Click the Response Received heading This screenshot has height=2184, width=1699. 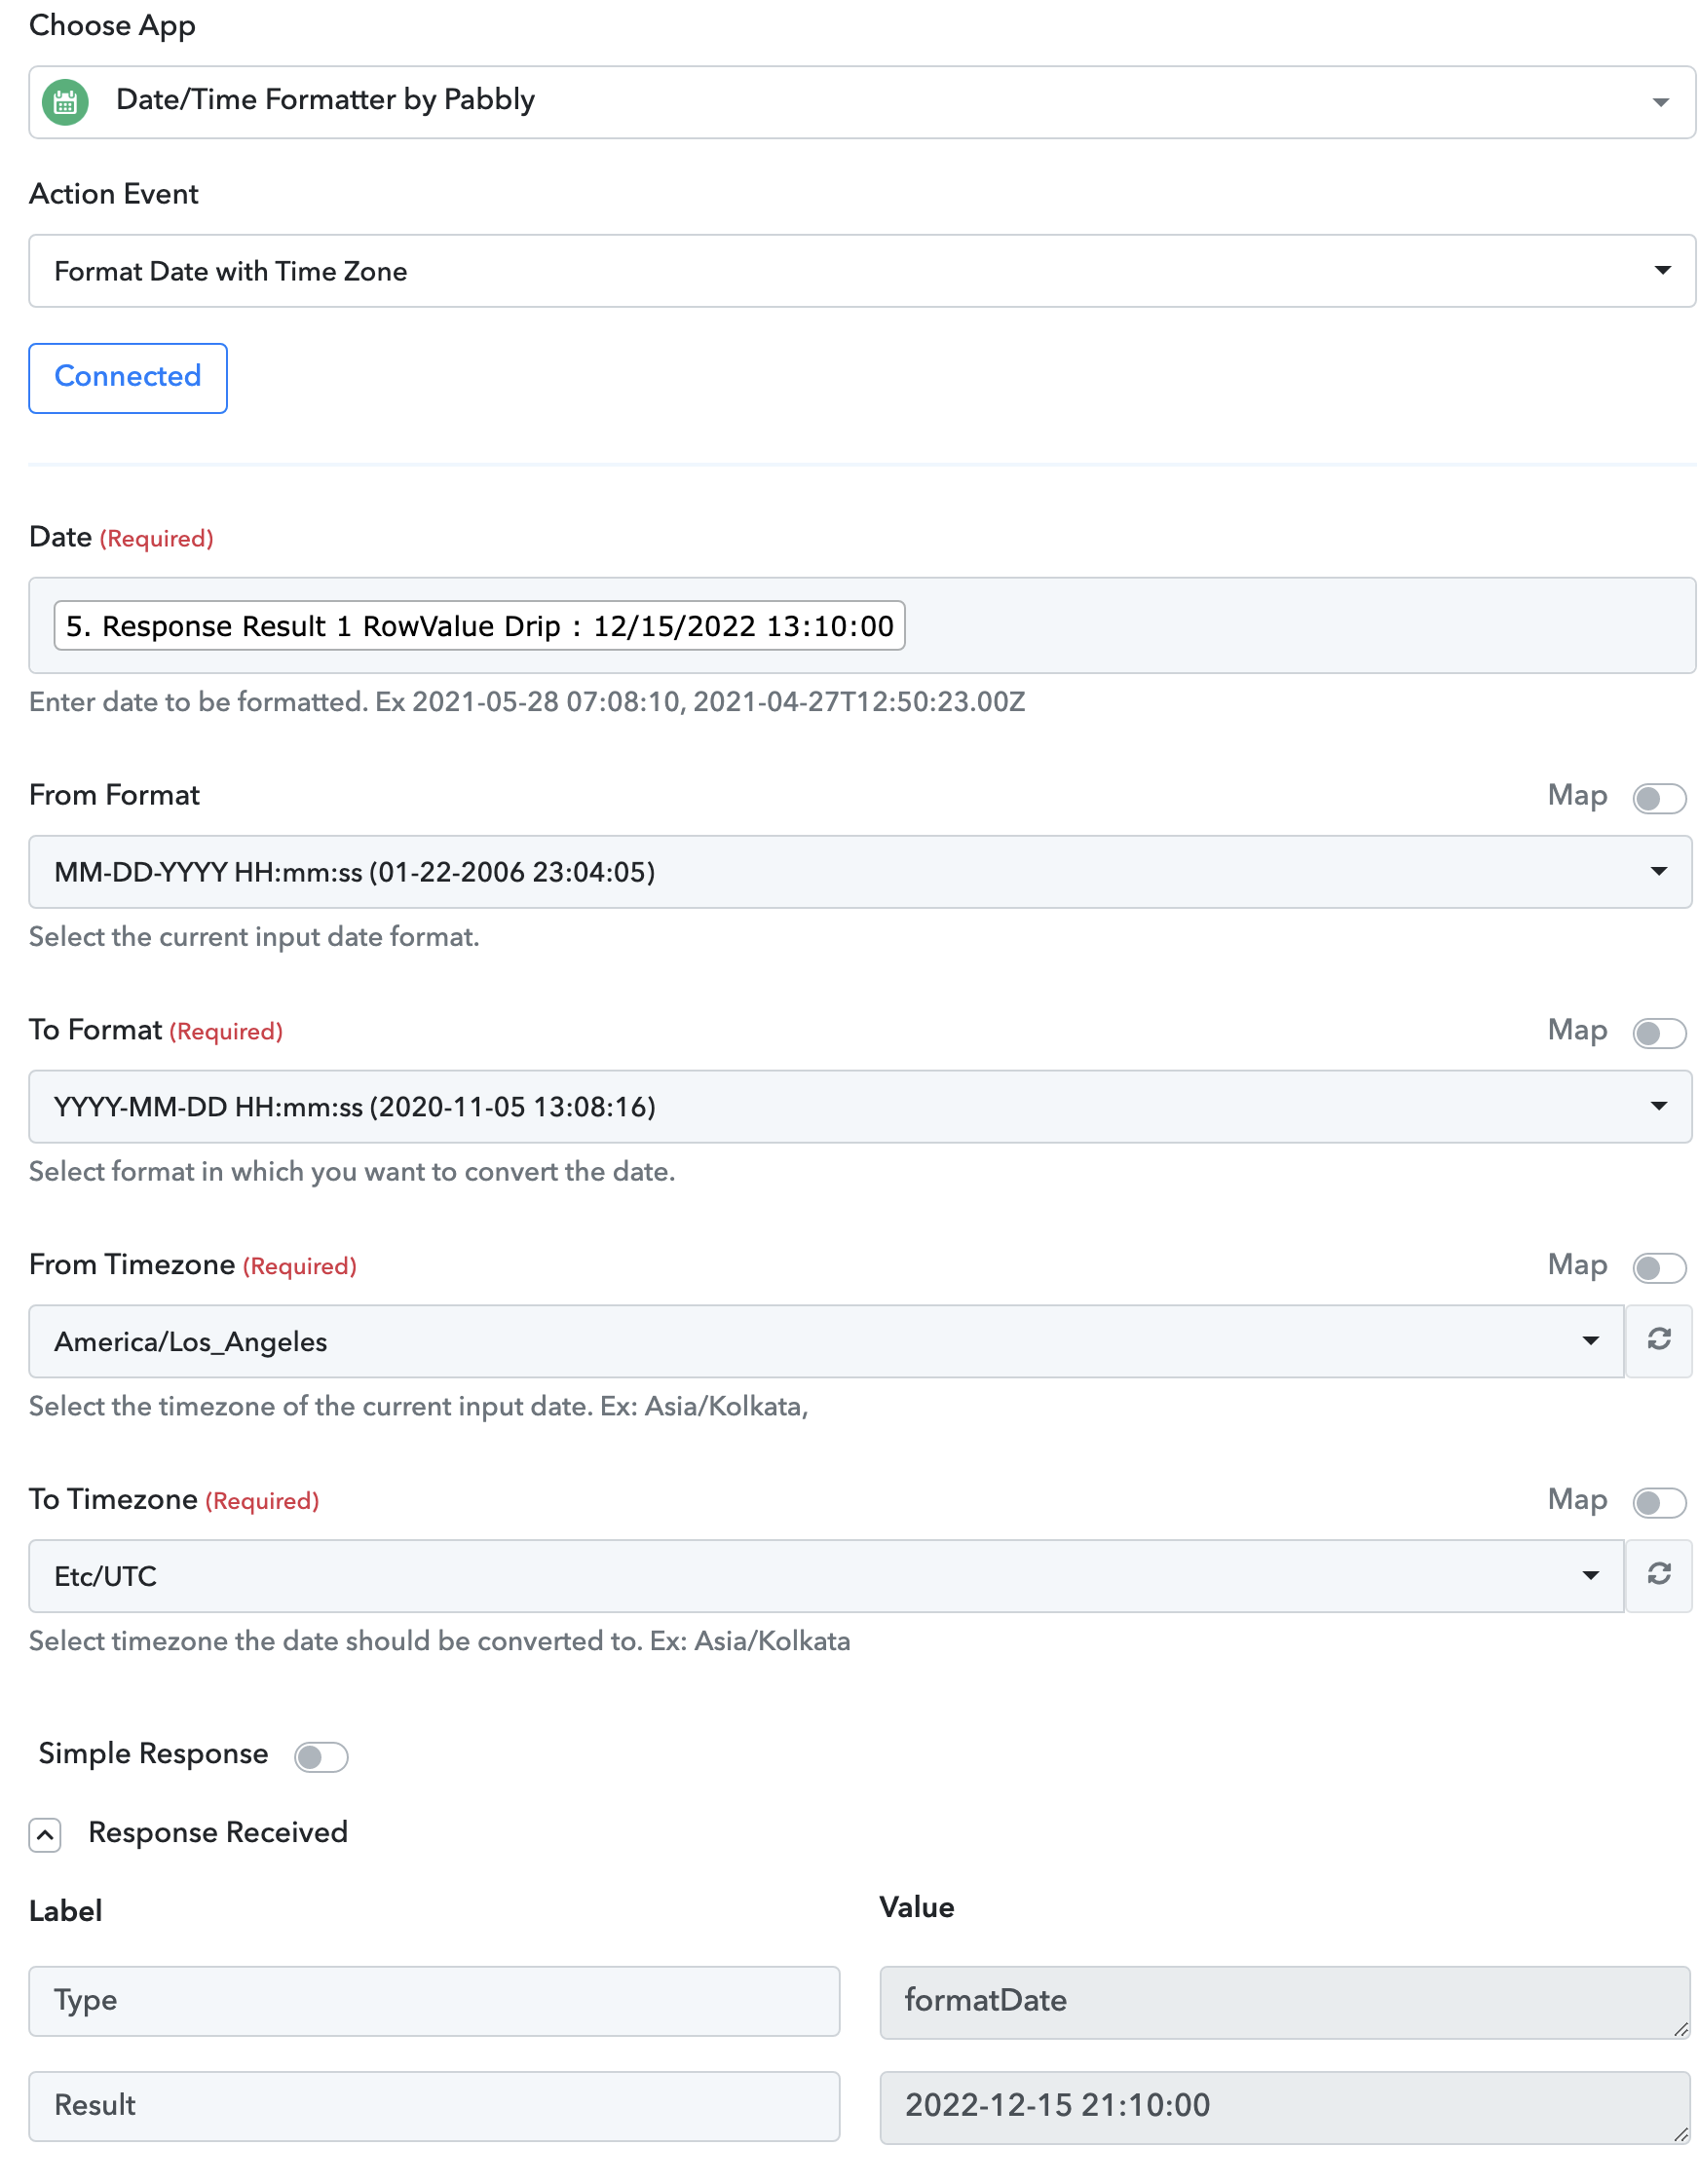[x=218, y=1833]
